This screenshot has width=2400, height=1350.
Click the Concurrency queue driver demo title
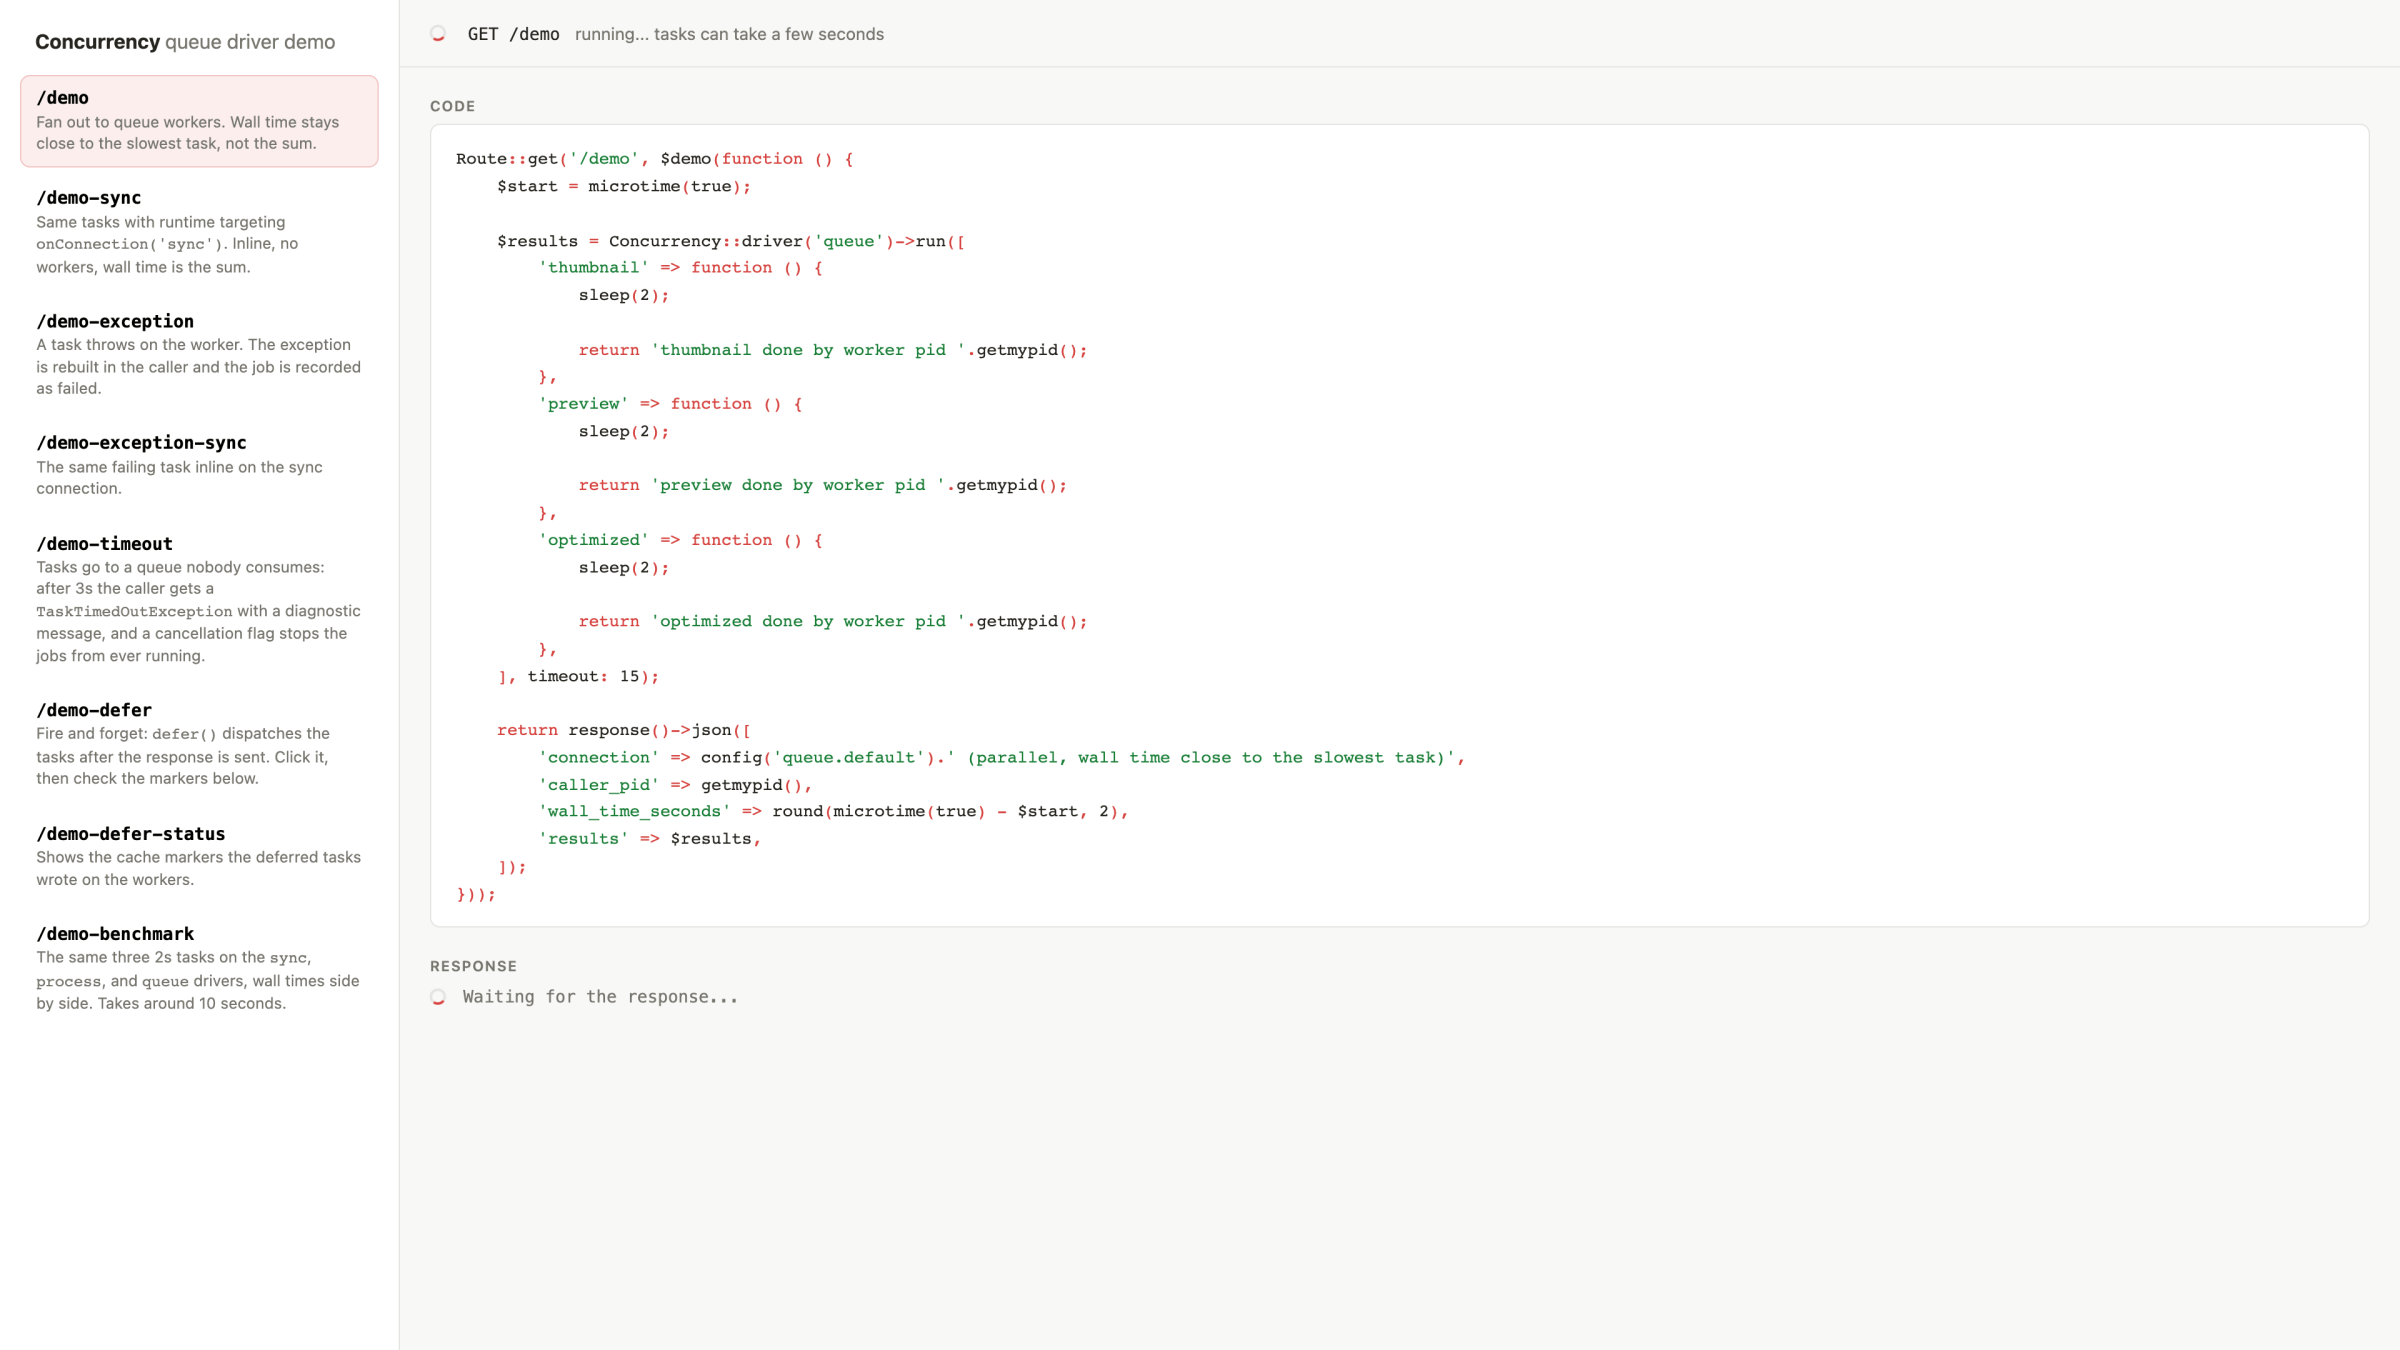[x=185, y=42]
